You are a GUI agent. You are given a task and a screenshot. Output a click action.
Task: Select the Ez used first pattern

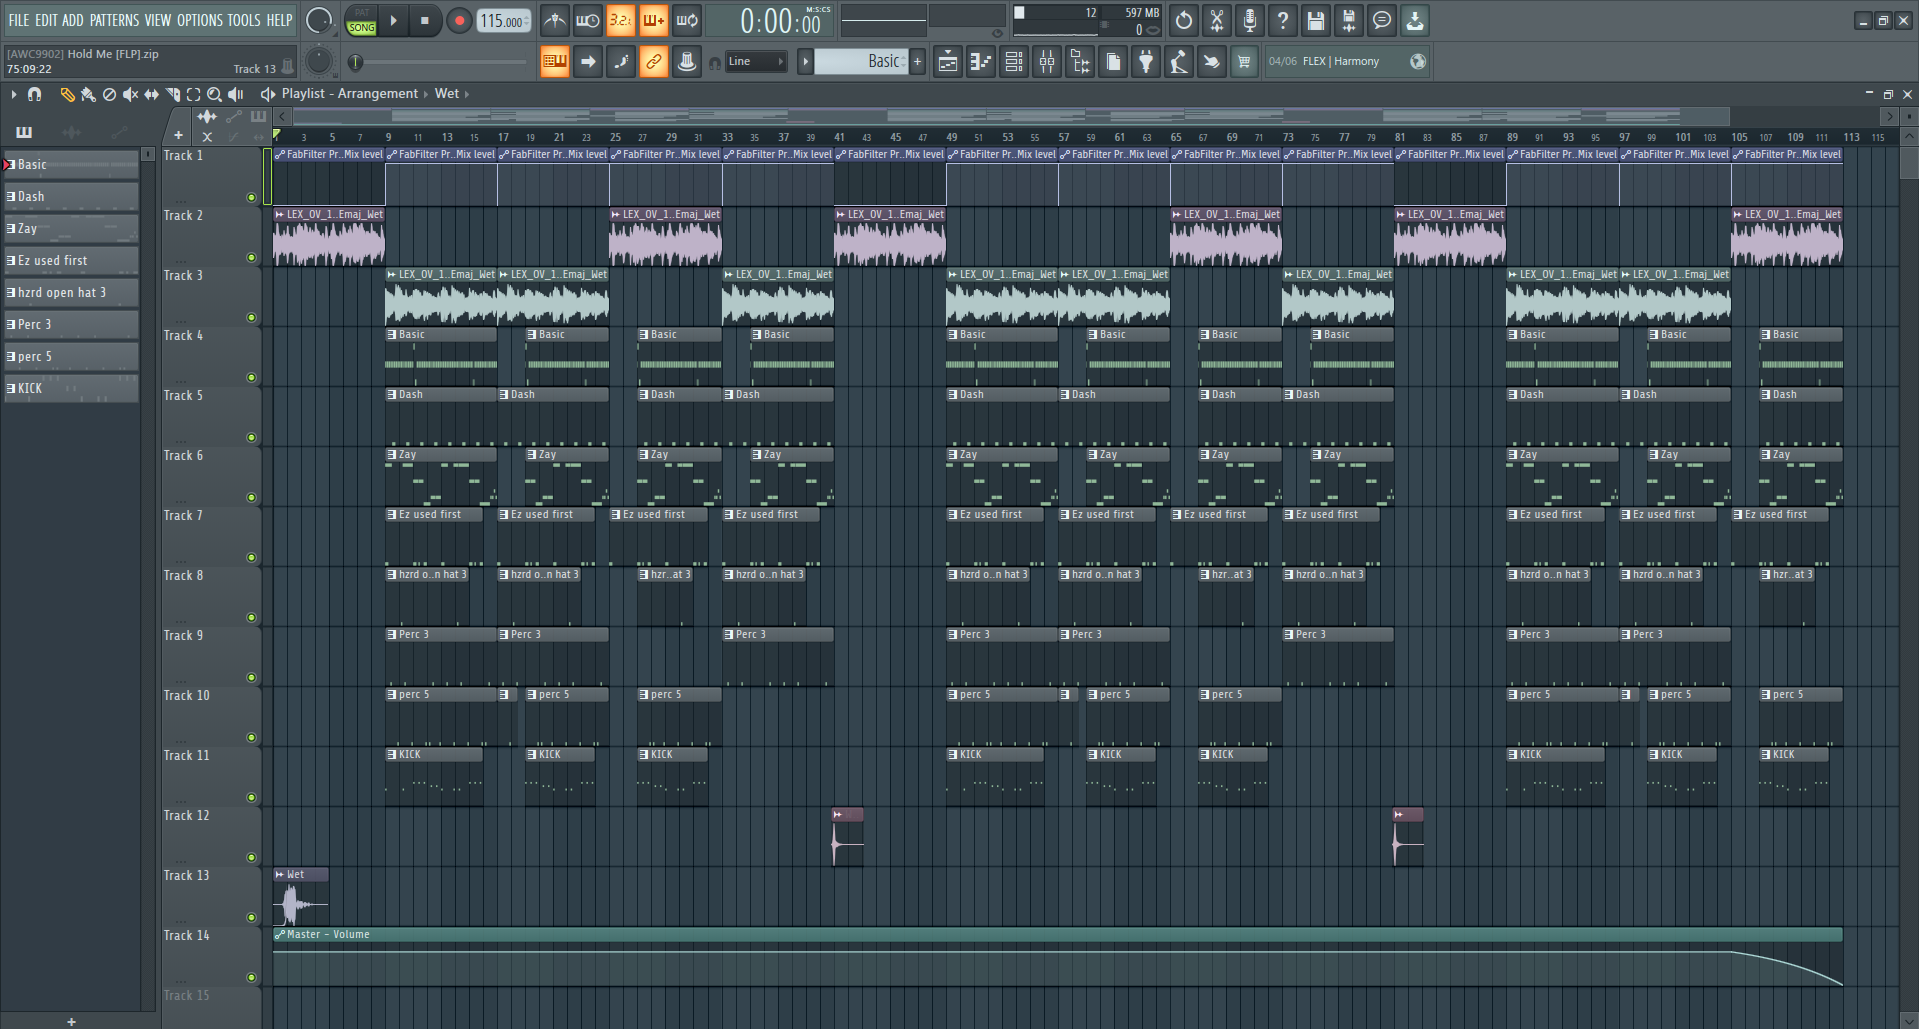coord(71,261)
